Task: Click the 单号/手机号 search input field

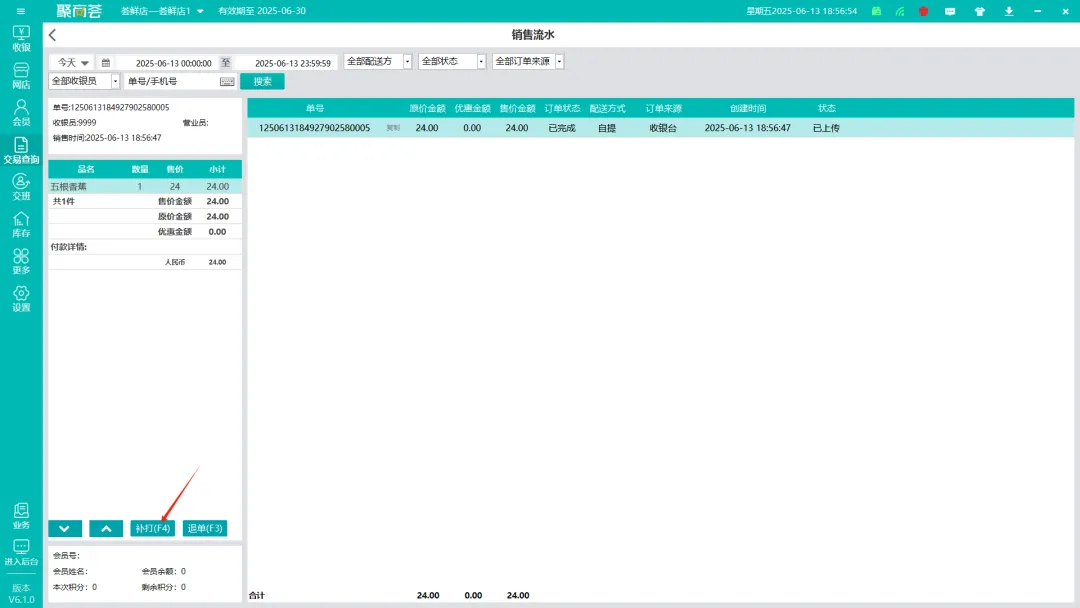Action: click(170, 81)
